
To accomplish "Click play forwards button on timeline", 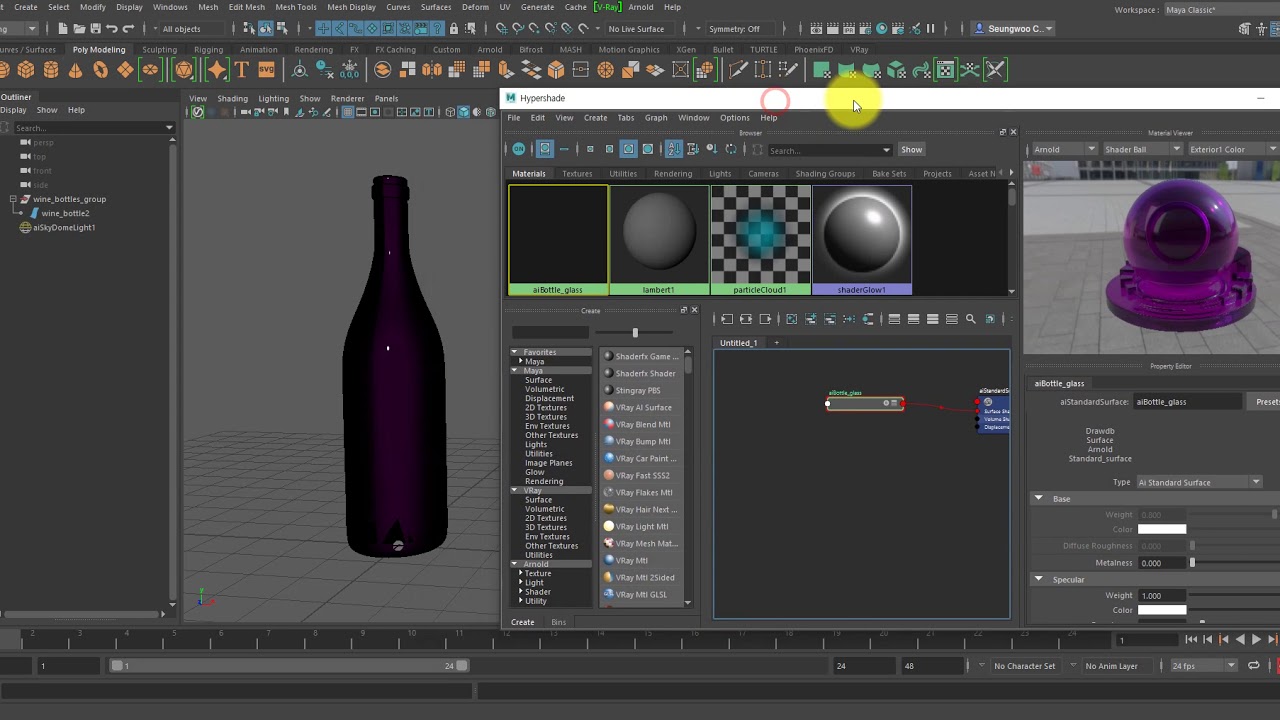I will tap(1256, 640).
